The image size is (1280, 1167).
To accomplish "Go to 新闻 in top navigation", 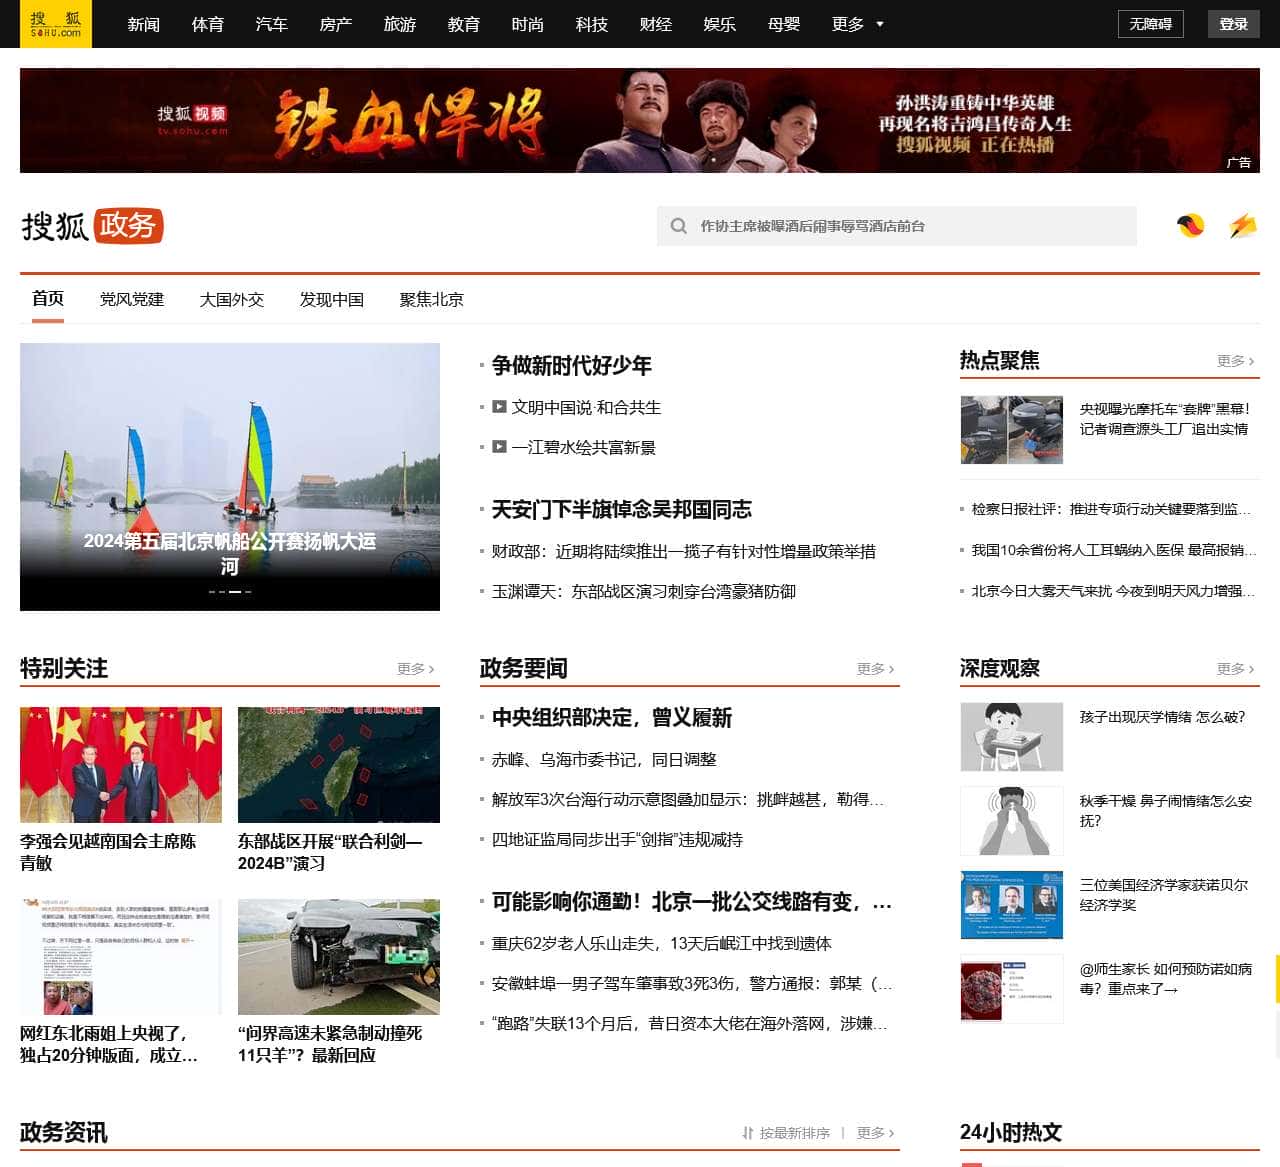I will [x=144, y=24].
